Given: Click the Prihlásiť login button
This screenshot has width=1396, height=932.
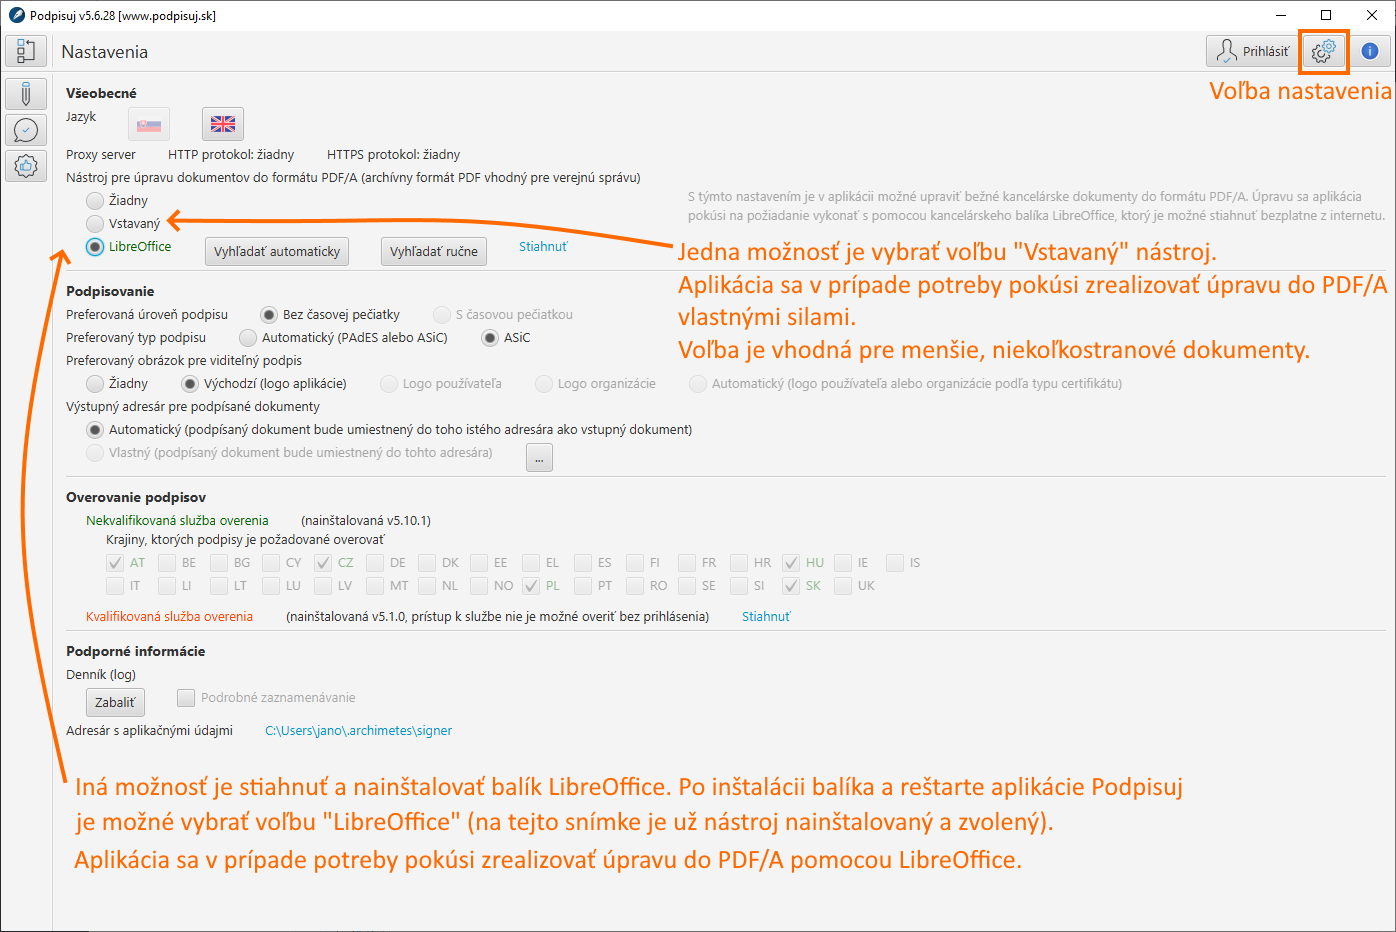Looking at the screenshot, I should point(1252,51).
